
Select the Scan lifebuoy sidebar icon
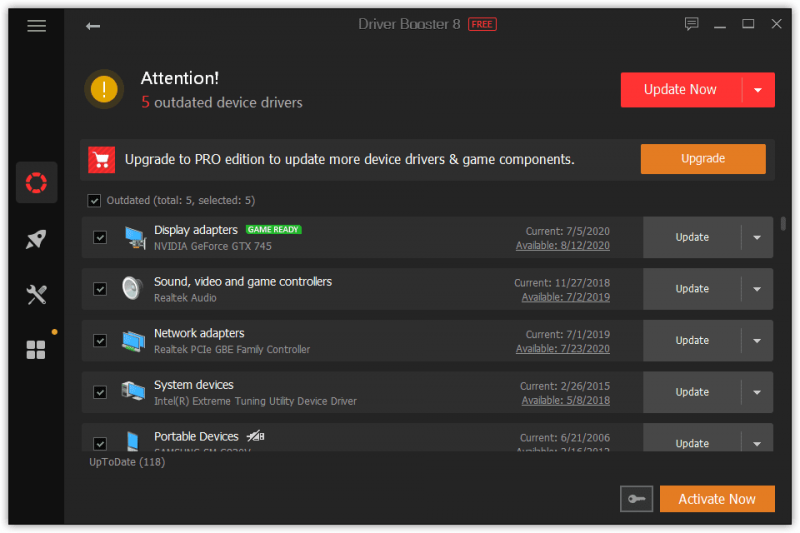click(36, 183)
